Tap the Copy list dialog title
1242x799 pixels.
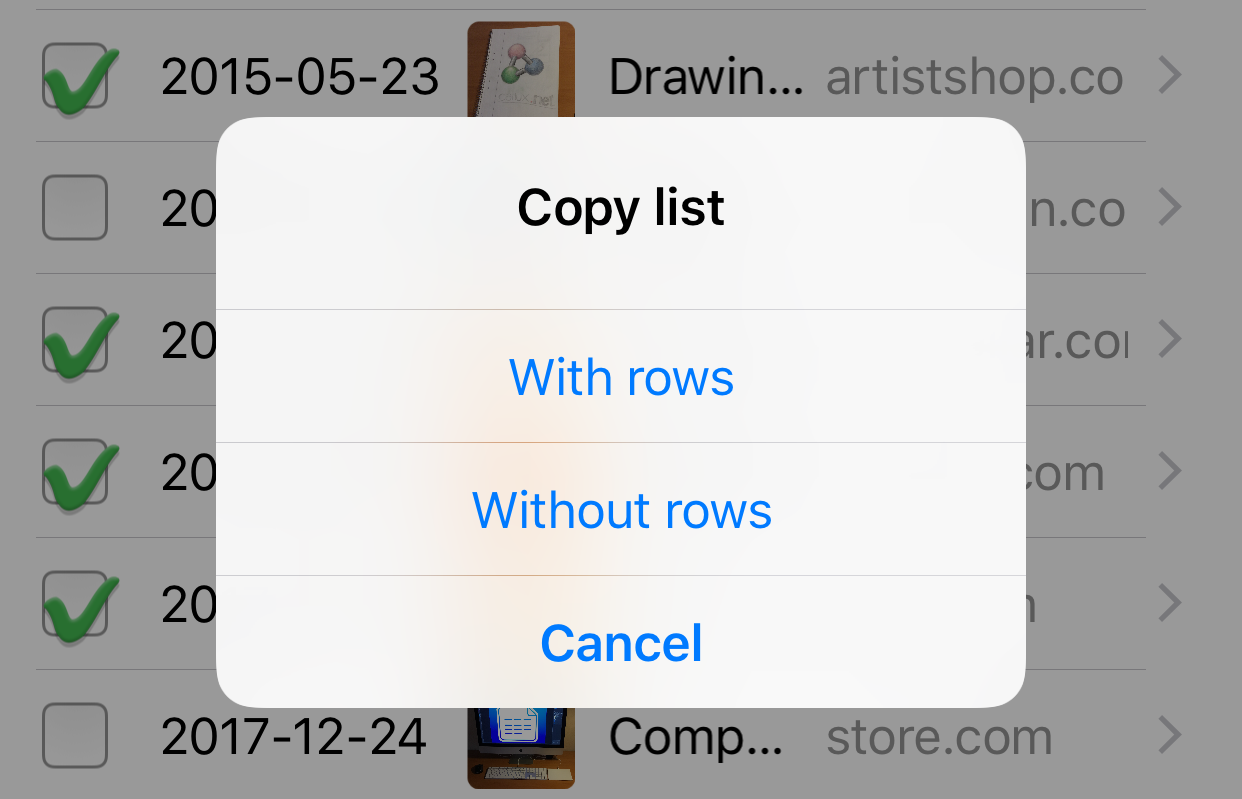click(x=621, y=208)
